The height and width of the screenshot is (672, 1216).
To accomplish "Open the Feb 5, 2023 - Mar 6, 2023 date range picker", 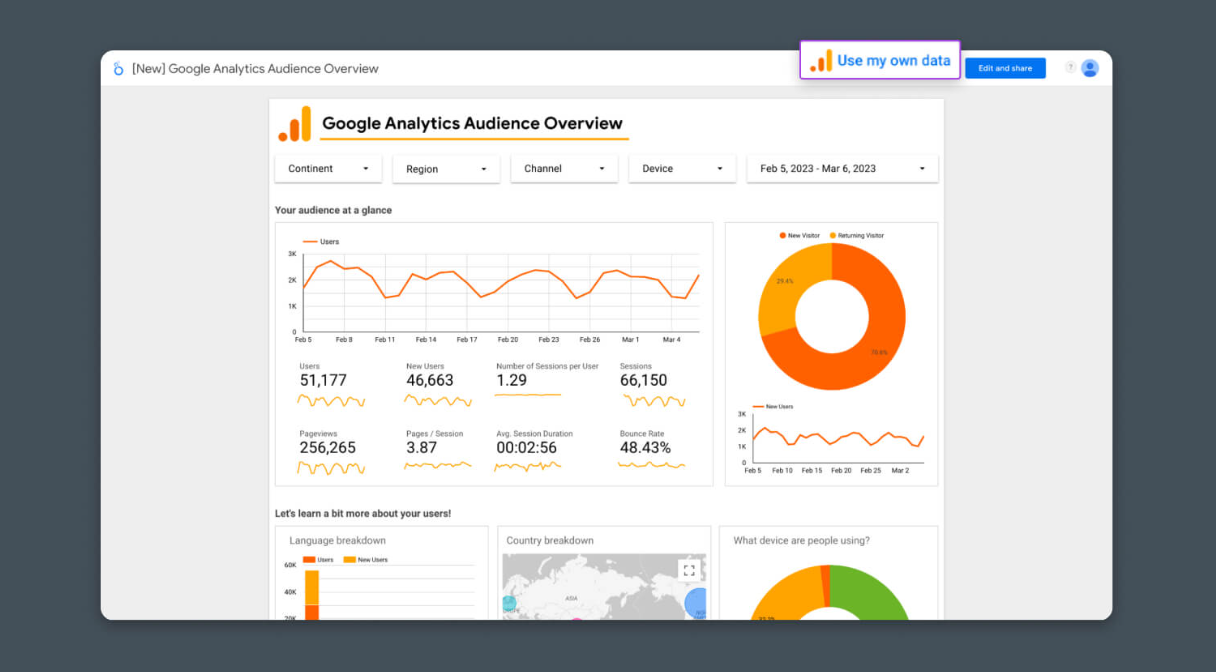I will [x=842, y=168].
